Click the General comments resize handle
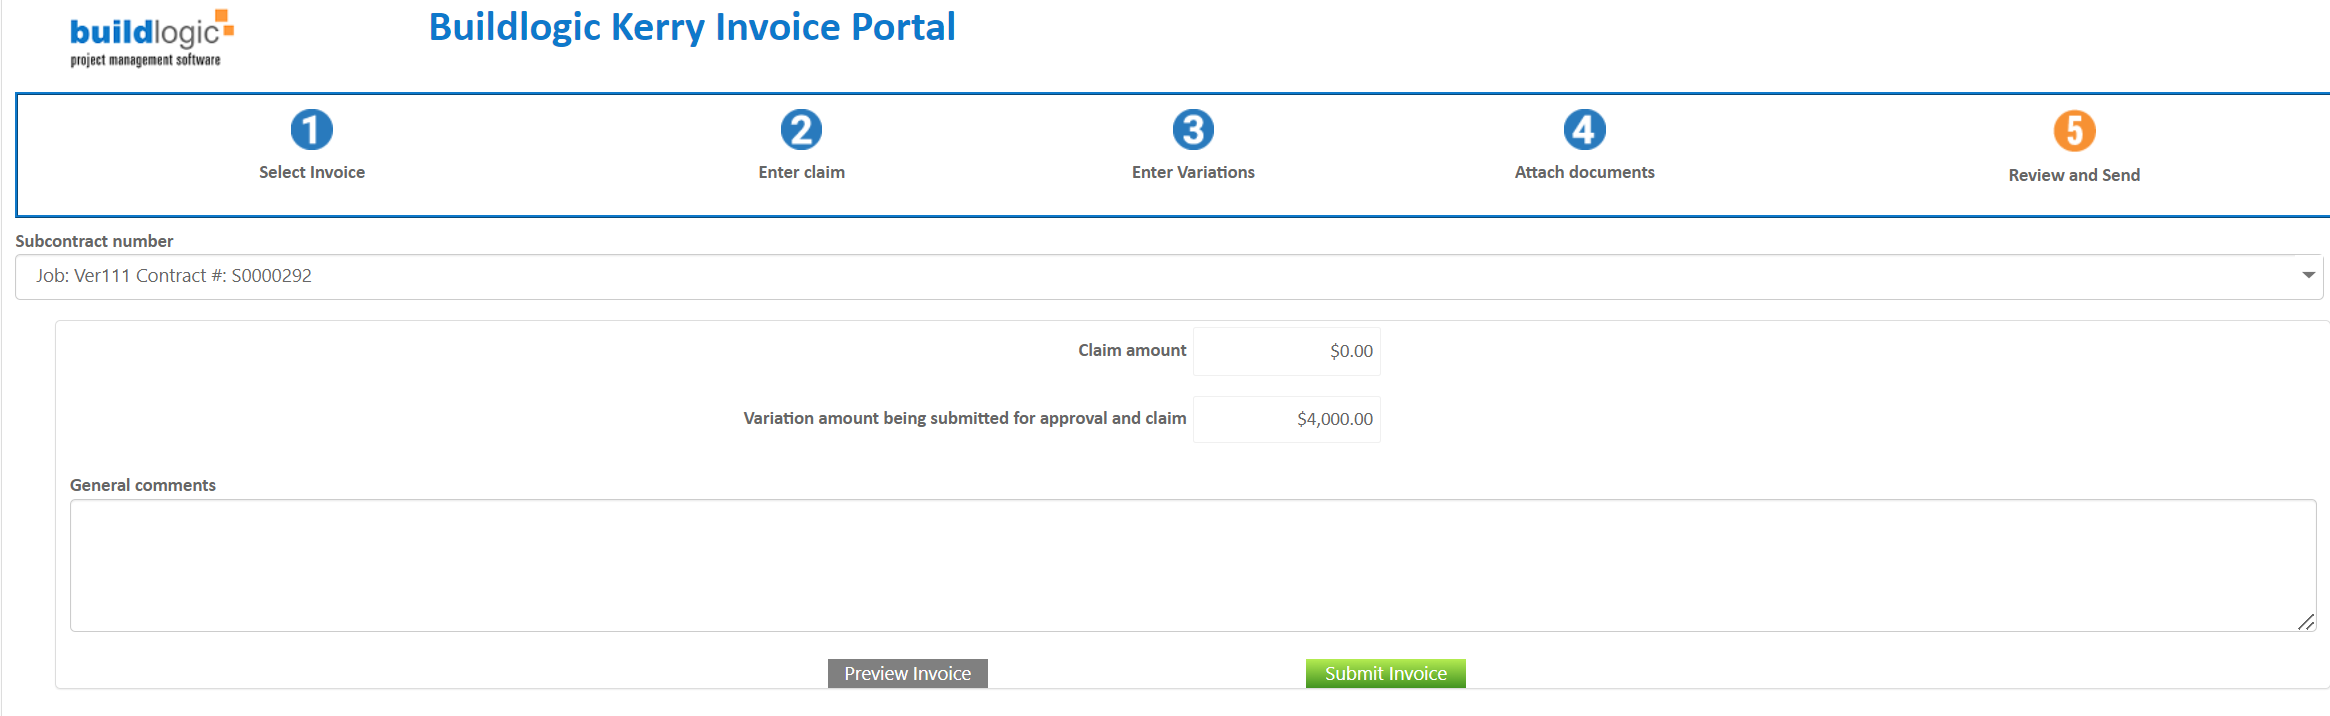This screenshot has width=2330, height=716. (2306, 622)
